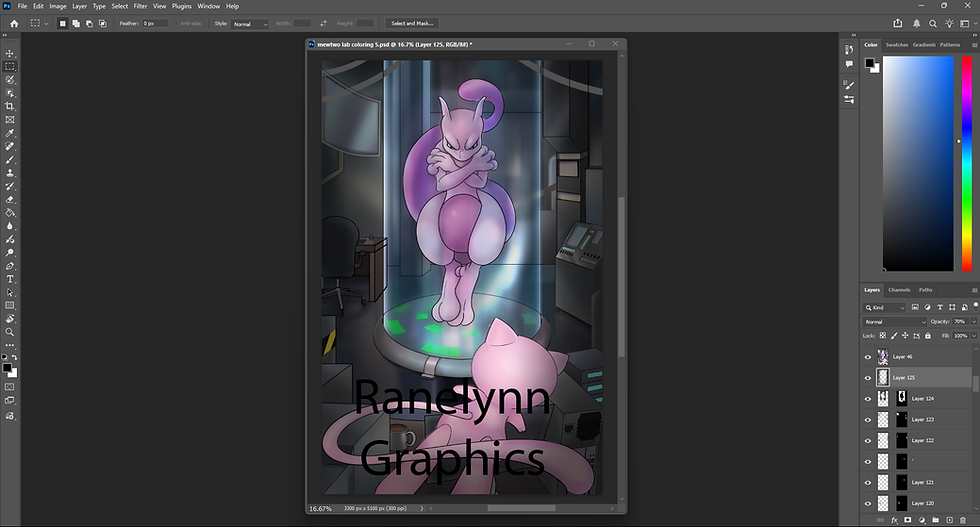Click inside the color picker gradient field
Viewport: 980px width, 527px height.
click(x=918, y=163)
